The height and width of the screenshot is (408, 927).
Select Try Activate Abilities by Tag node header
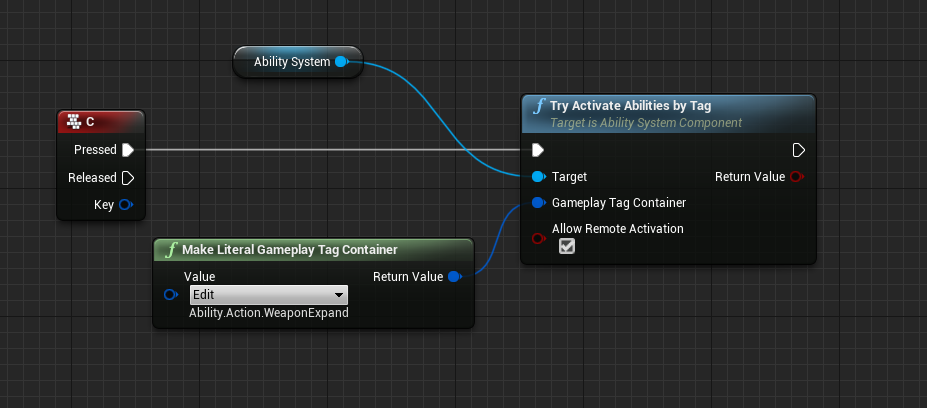[x=668, y=114]
